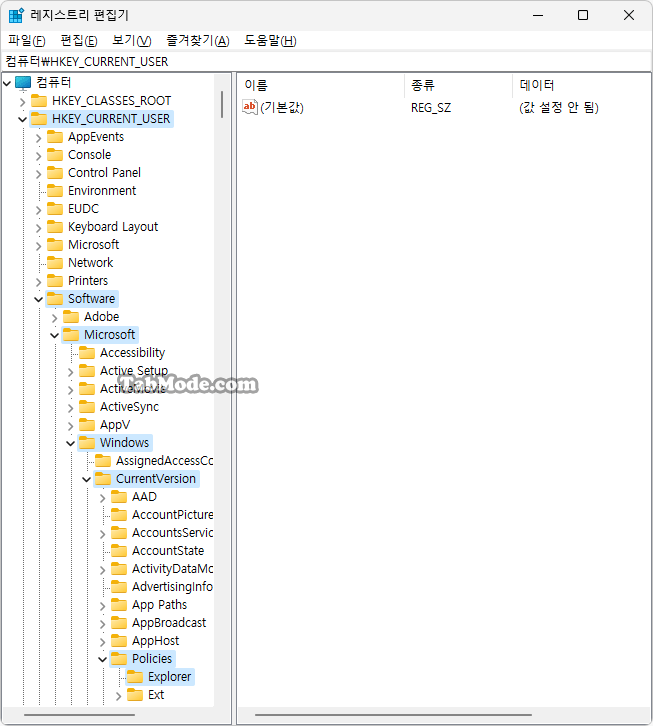Sort by the 종류 column header
Viewport: 653px width, 726px height.
(423, 85)
